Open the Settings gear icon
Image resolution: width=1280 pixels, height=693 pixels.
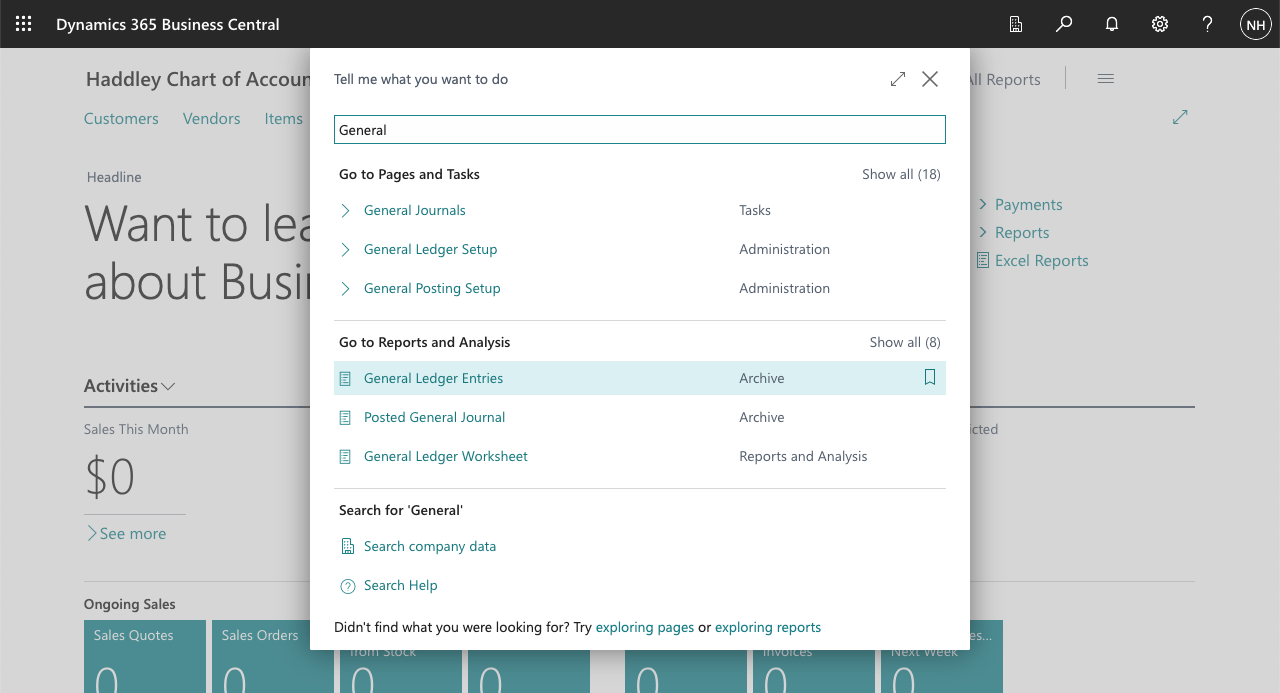pos(1160,24)
